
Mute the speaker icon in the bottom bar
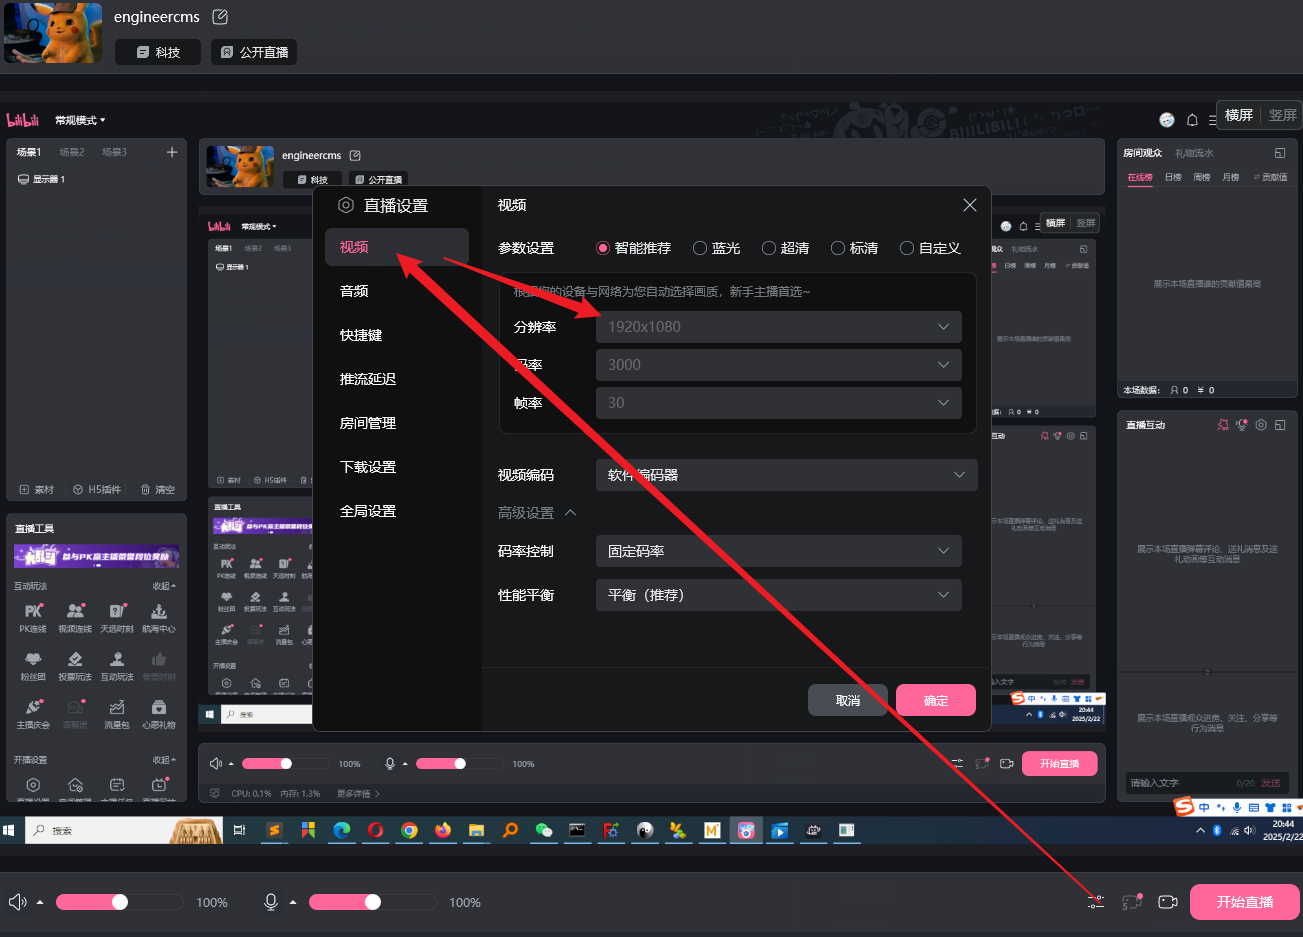click(17, 902)
